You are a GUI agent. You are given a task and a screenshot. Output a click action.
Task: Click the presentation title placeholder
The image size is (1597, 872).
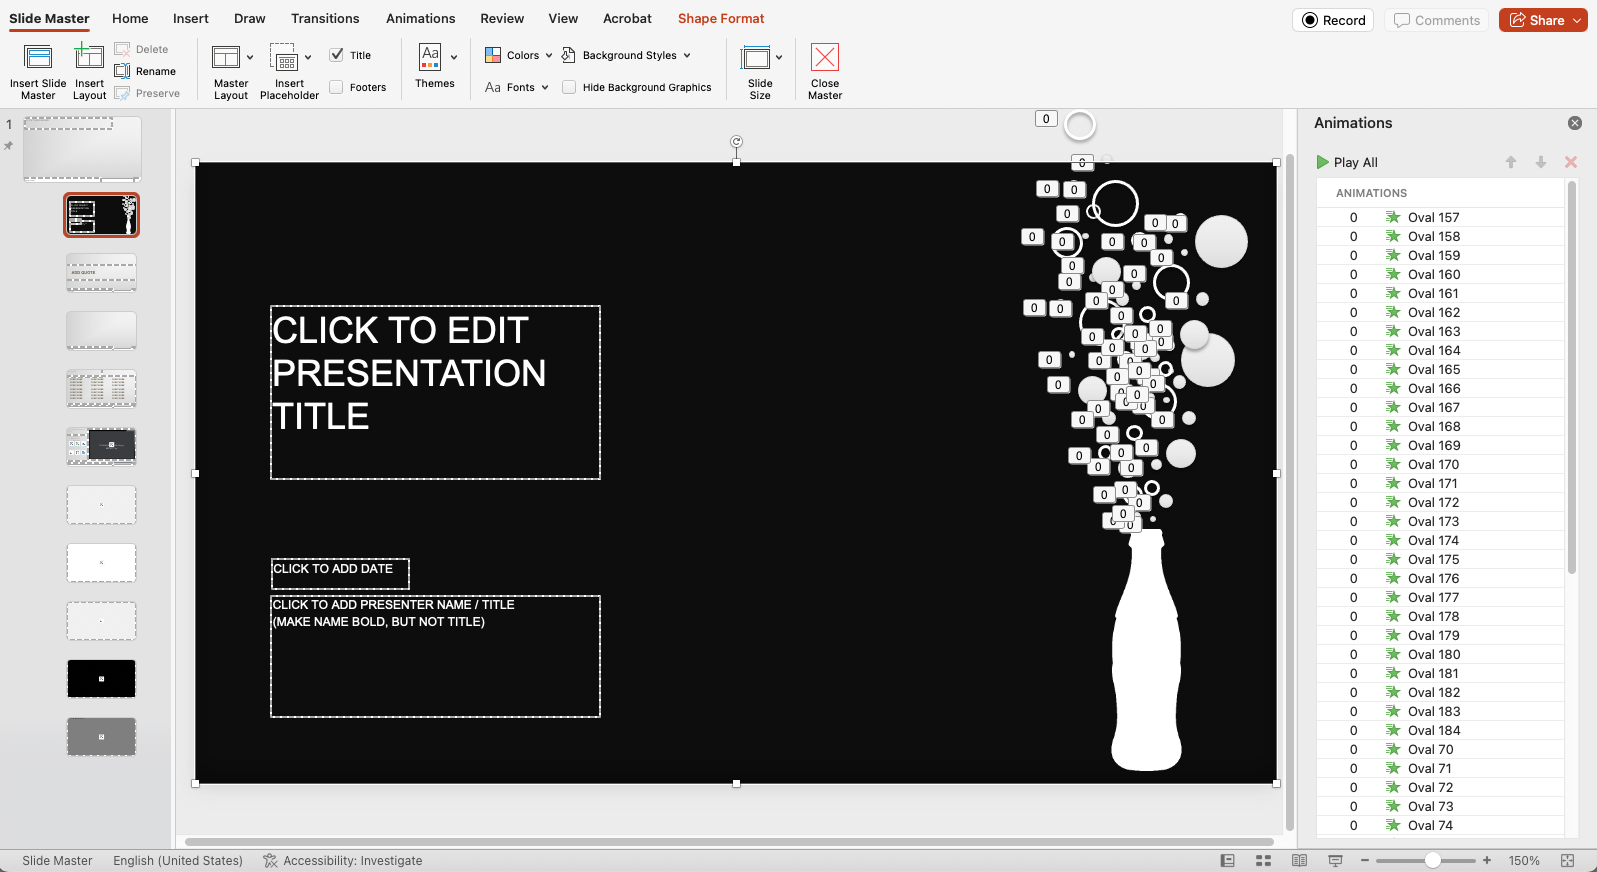(x=435, y=392)
